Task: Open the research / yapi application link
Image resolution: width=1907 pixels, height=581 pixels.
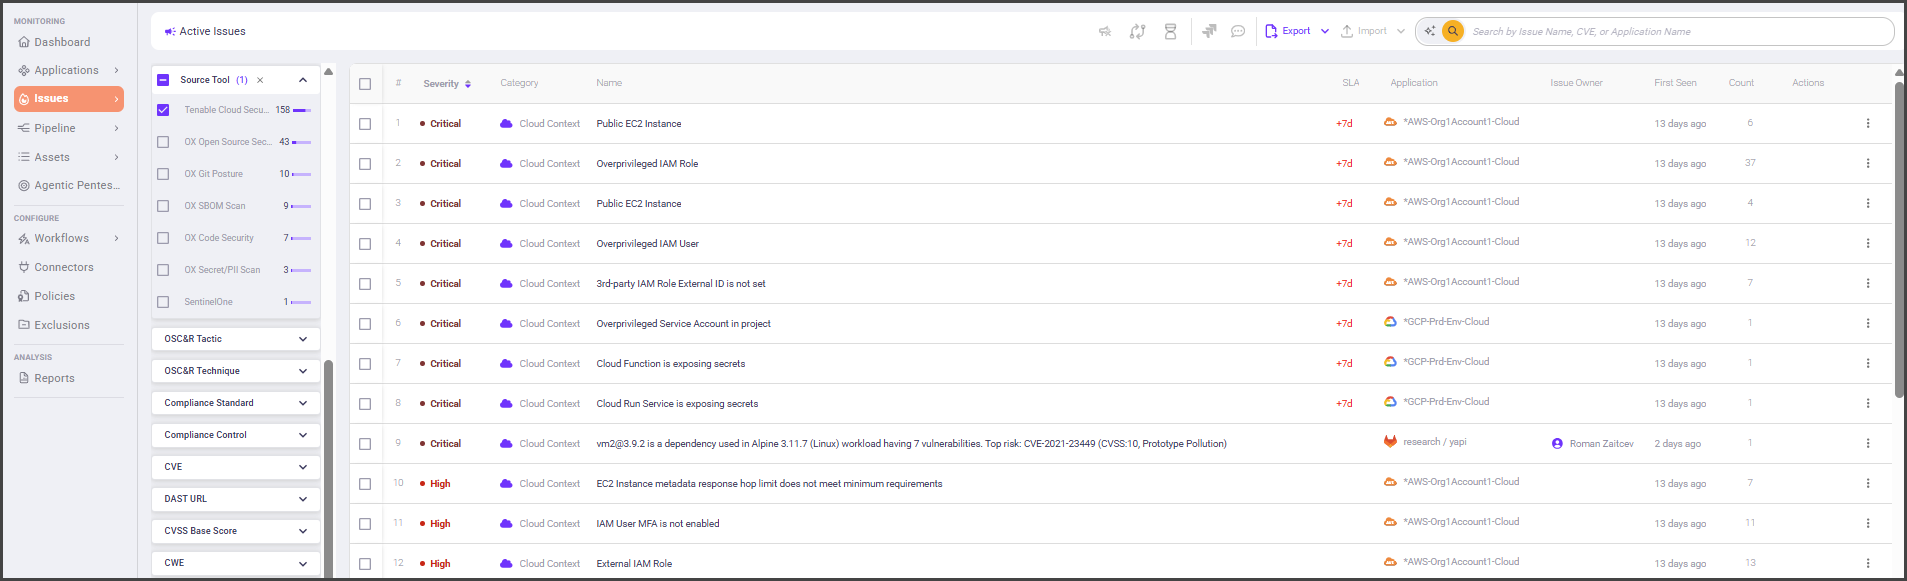Action: coord(1434,442)
